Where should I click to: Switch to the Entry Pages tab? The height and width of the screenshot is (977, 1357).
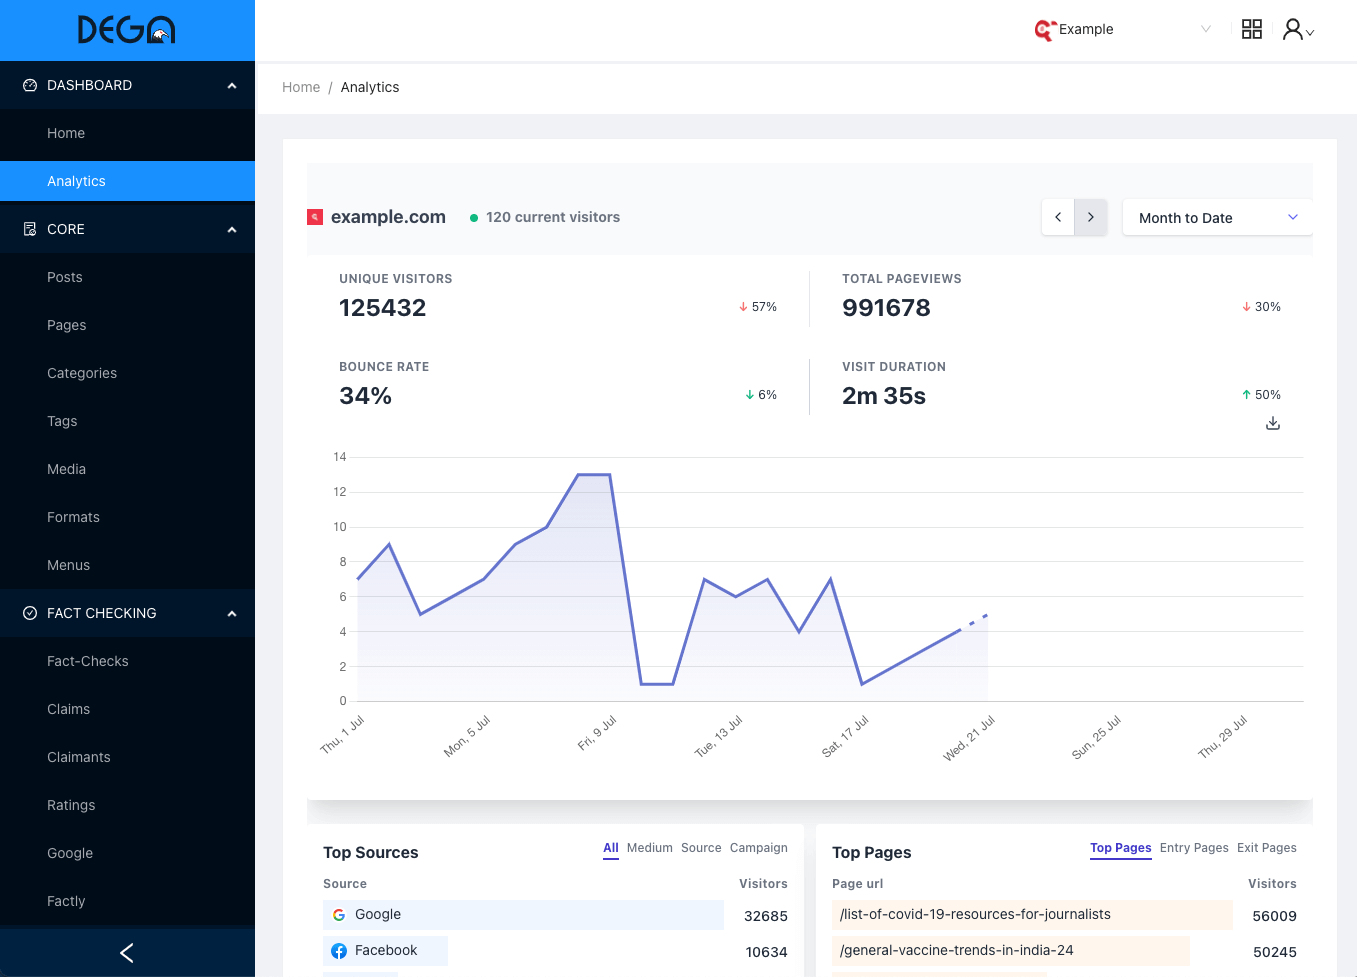[1194, 848]
